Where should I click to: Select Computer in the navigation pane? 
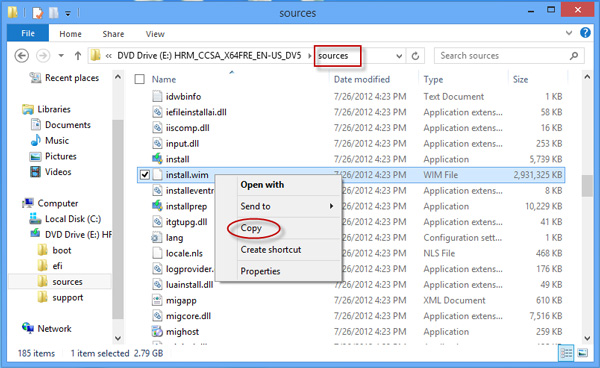[58, 204]
